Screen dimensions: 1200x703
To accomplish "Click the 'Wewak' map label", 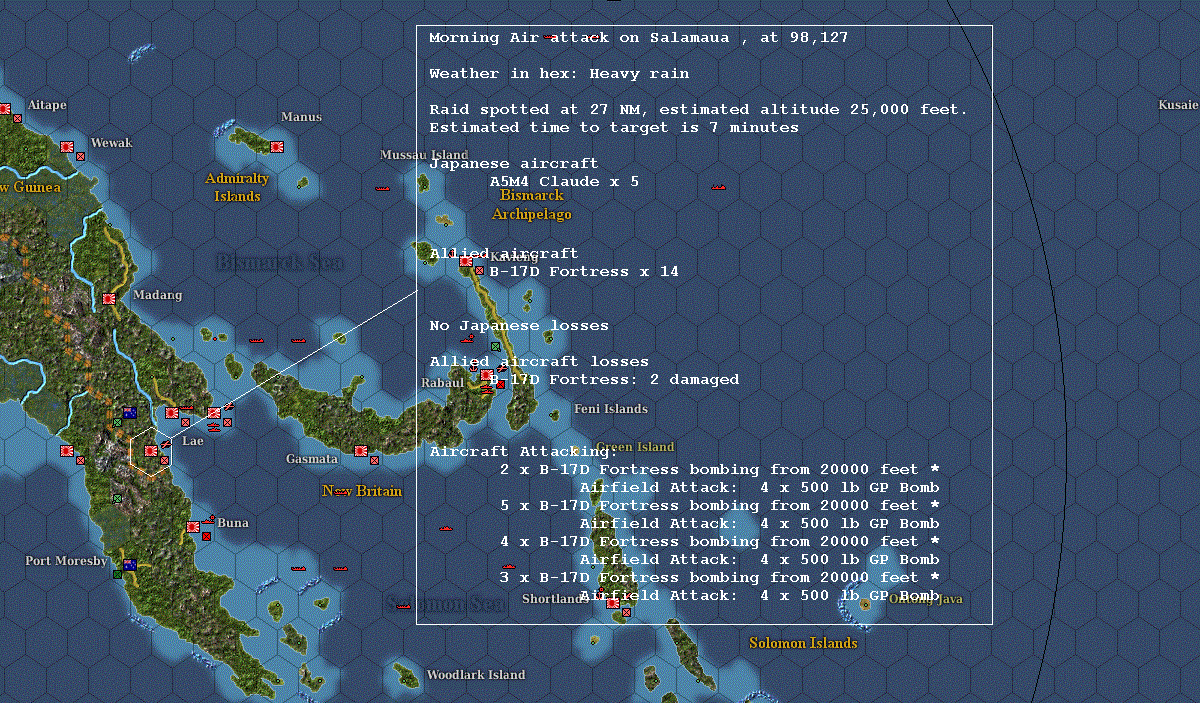I will (x=111, y=143).
